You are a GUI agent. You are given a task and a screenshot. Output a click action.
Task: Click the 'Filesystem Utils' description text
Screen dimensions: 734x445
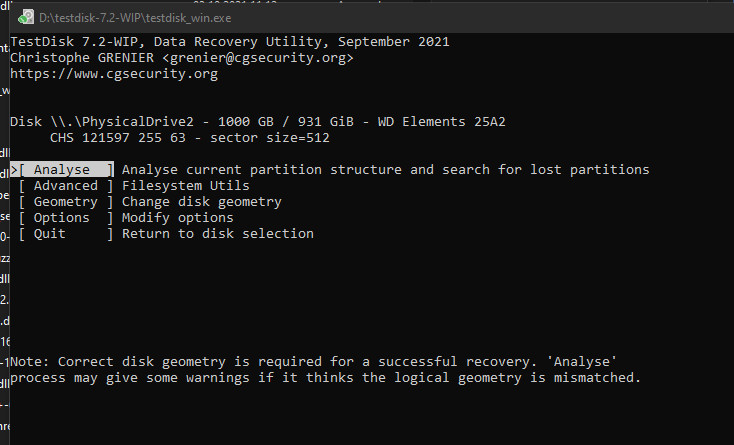[186, 186]
